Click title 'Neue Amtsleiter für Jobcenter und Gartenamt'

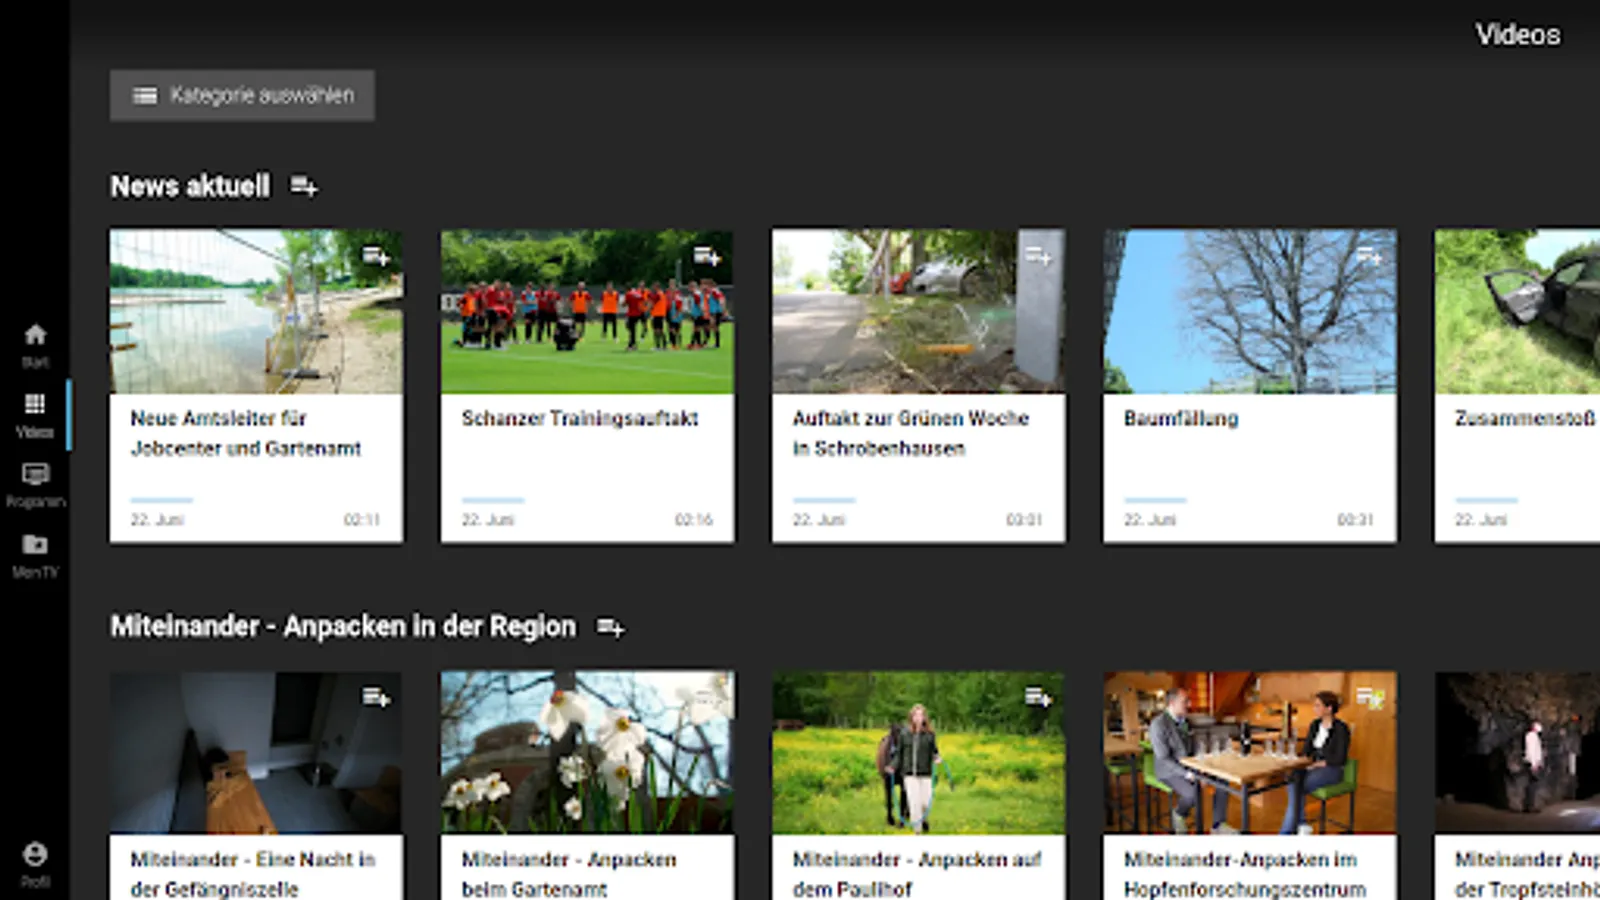[246, 433]
